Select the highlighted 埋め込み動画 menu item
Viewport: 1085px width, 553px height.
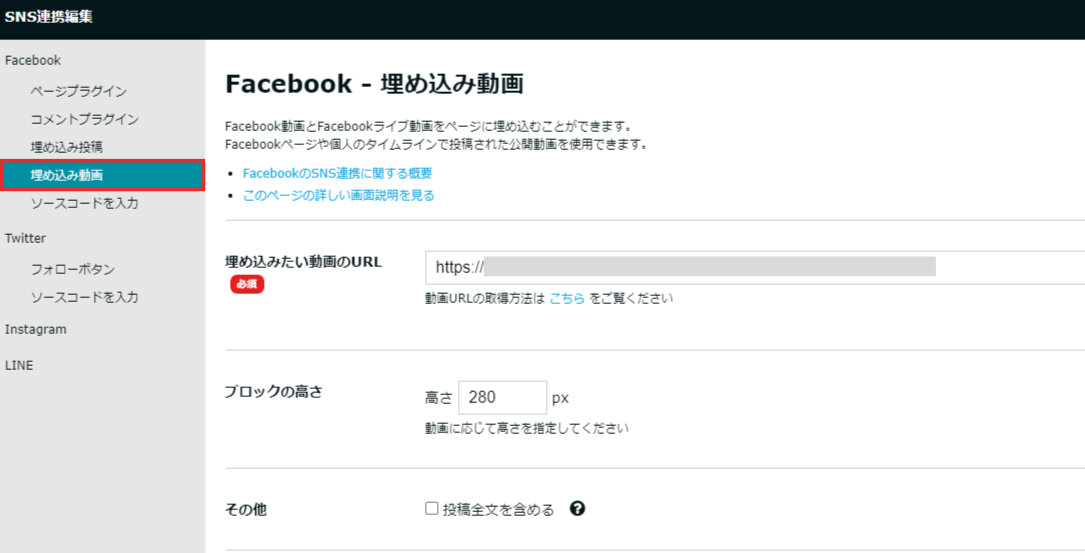pos(102,175)
